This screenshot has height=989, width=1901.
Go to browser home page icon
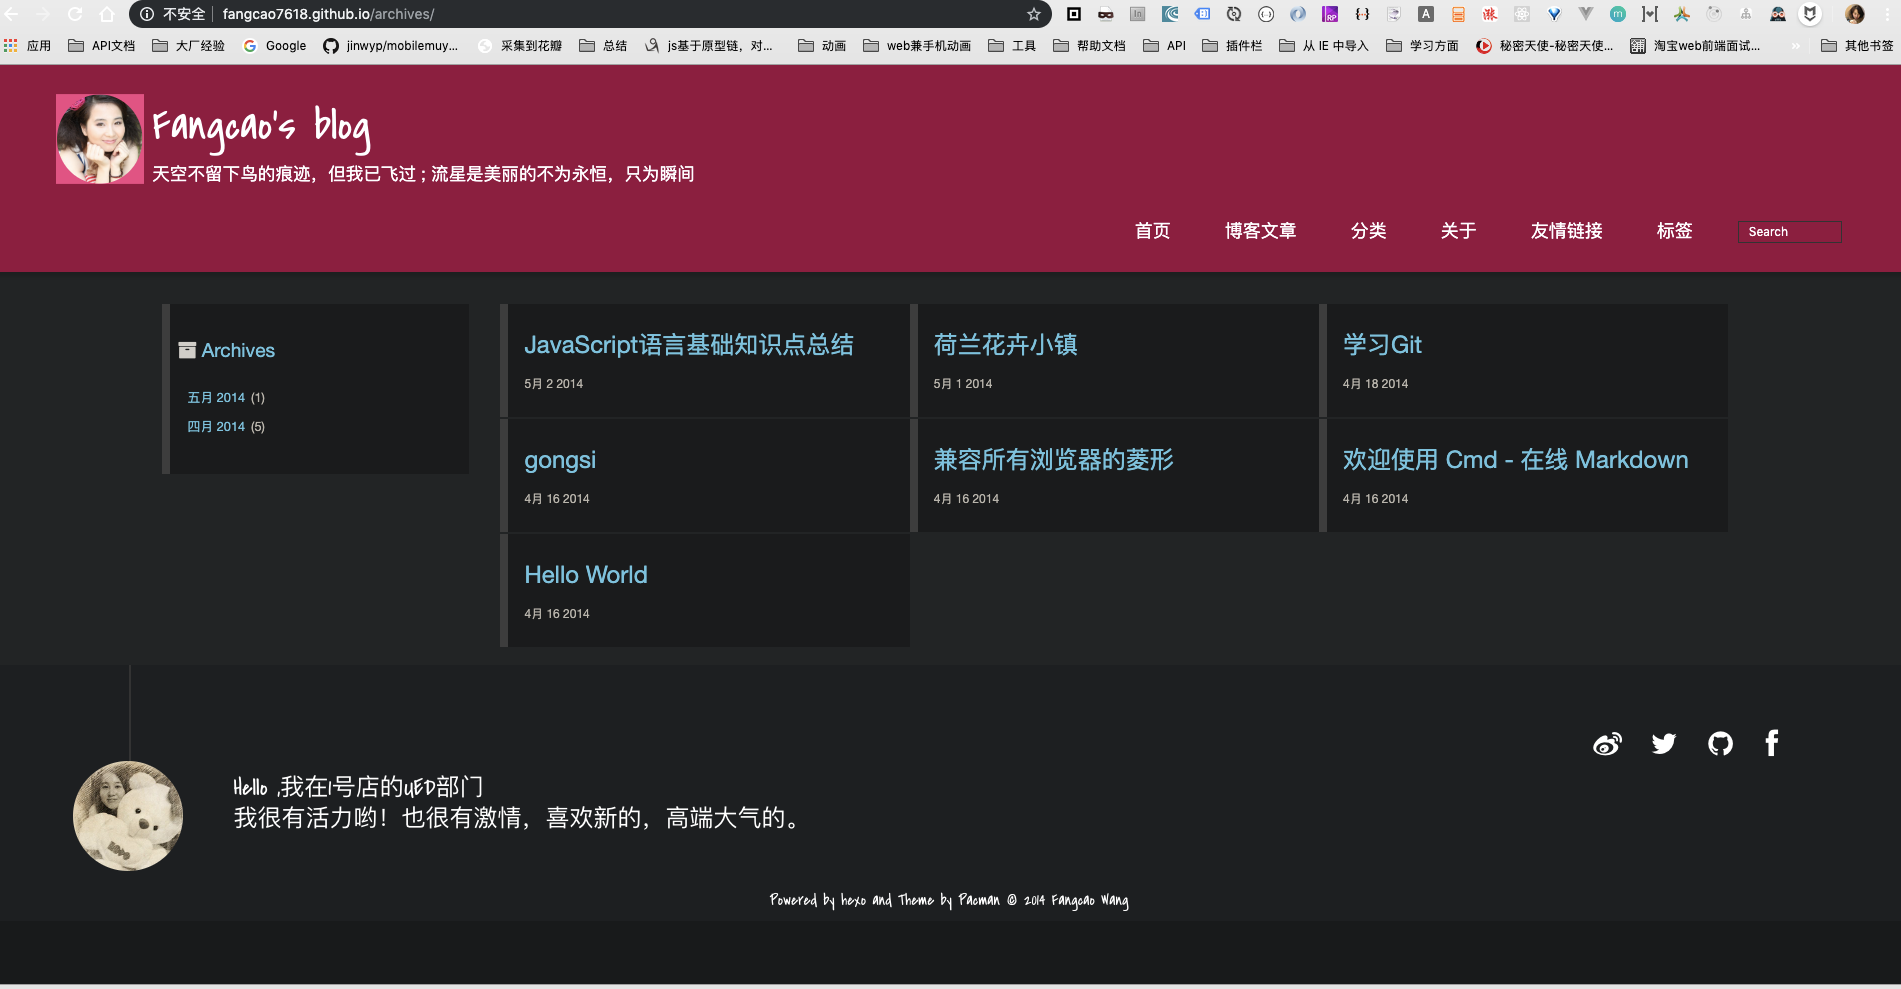pos(107,14)
